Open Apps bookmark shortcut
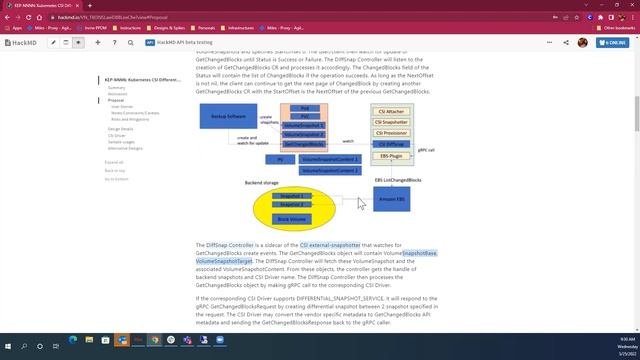 (x=13, y=28)
